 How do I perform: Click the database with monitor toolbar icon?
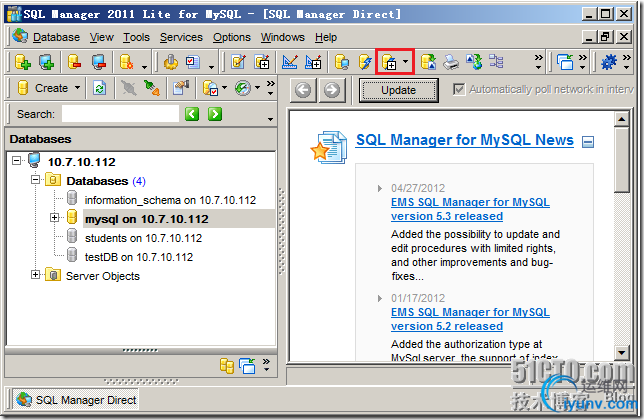click(x=342, y=62)
